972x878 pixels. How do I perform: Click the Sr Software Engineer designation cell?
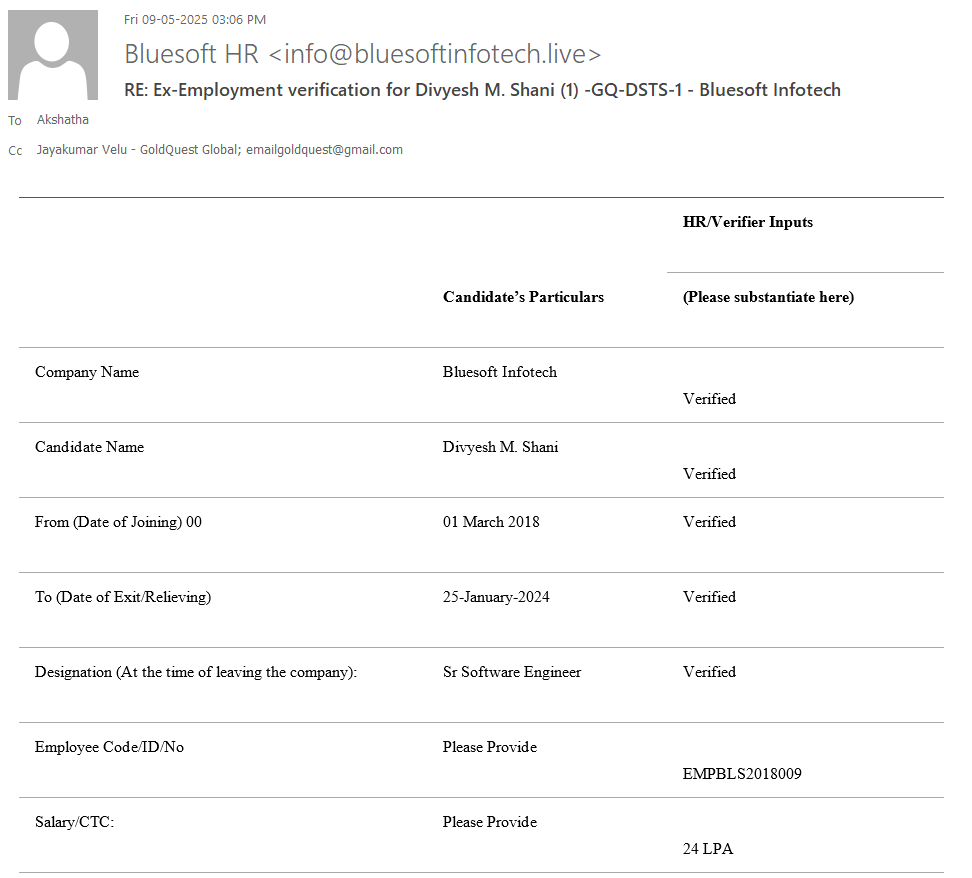click(511, 672)
